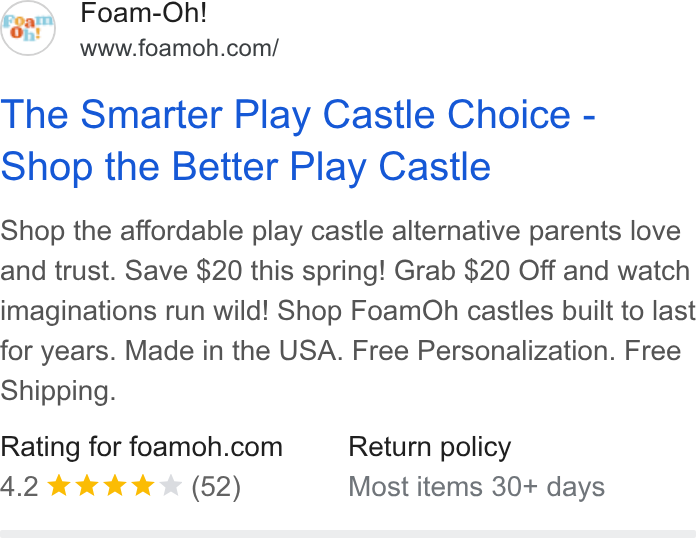Select the "Most items 30+ days" text

(476, 487)
